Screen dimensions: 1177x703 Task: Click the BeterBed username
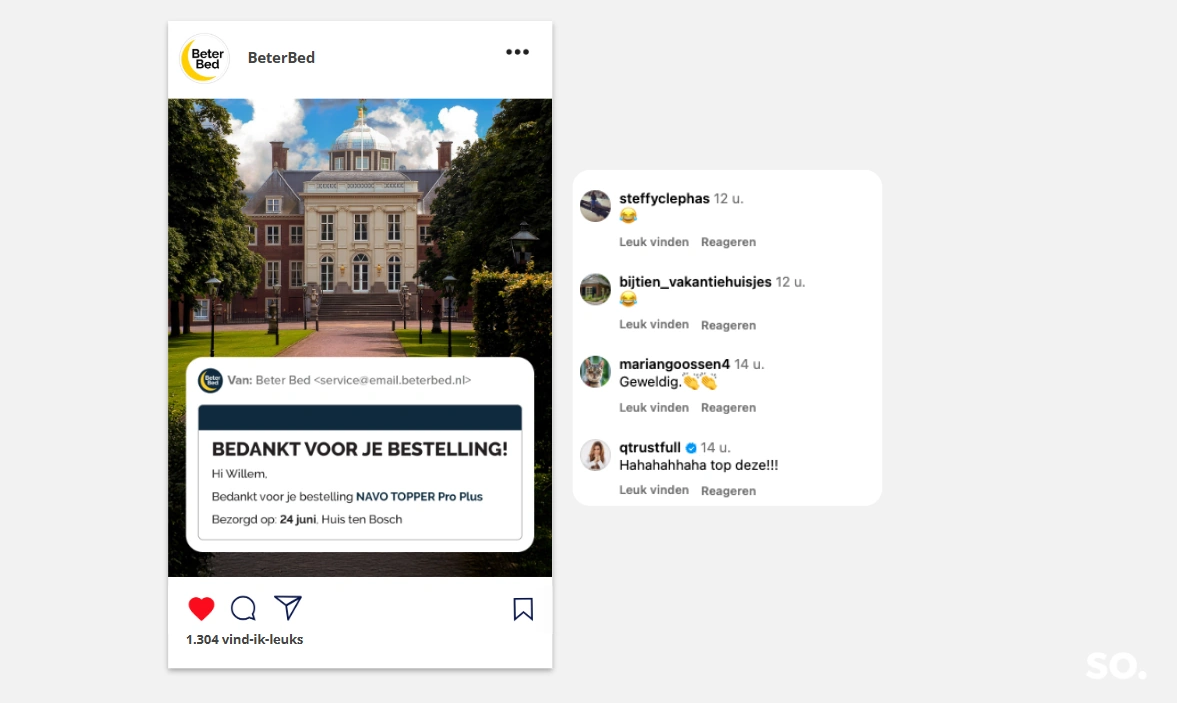point(281,58)
